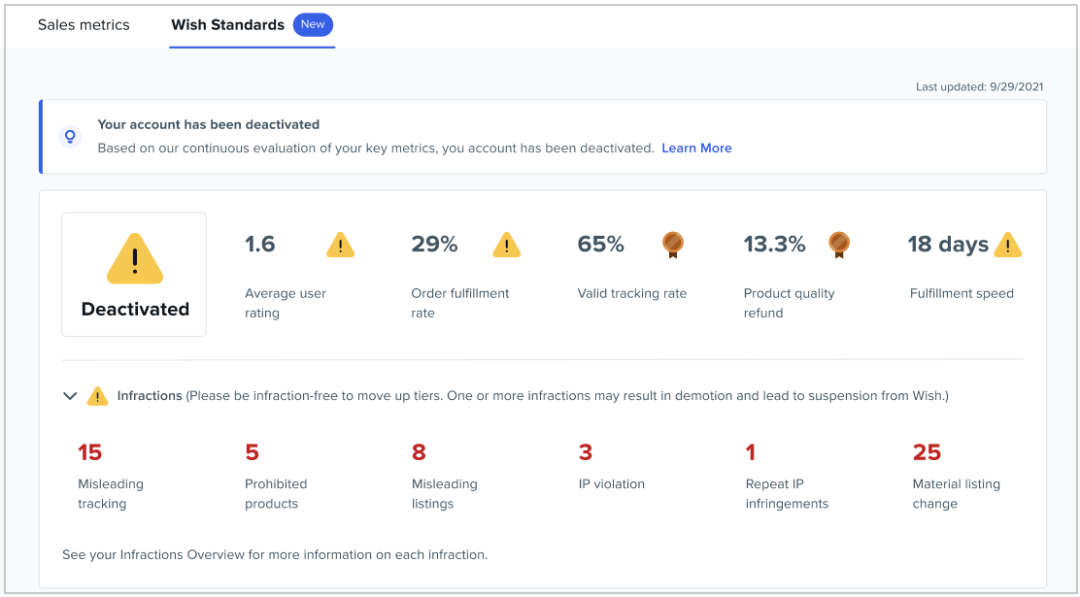Click warning icon next to 29% fulfillment rate

507,245
